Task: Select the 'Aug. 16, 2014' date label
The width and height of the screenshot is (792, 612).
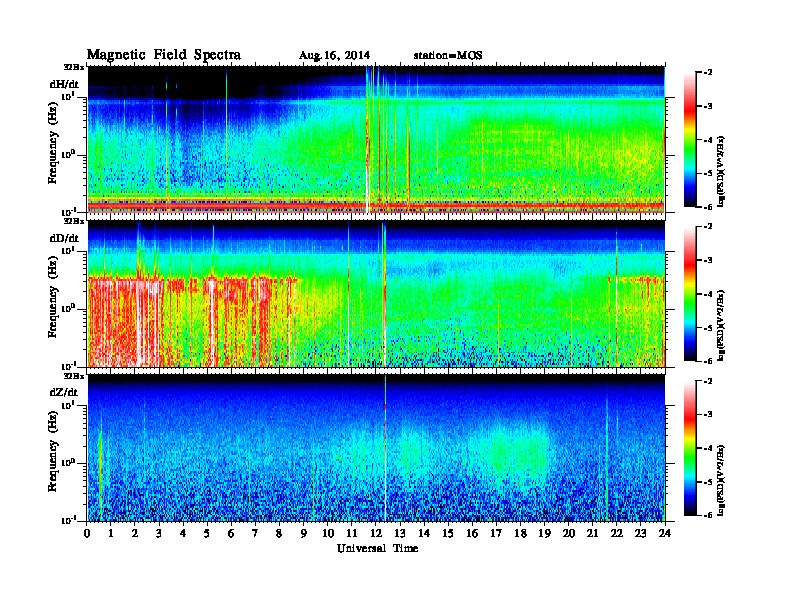Action: (x=334, y=56)
